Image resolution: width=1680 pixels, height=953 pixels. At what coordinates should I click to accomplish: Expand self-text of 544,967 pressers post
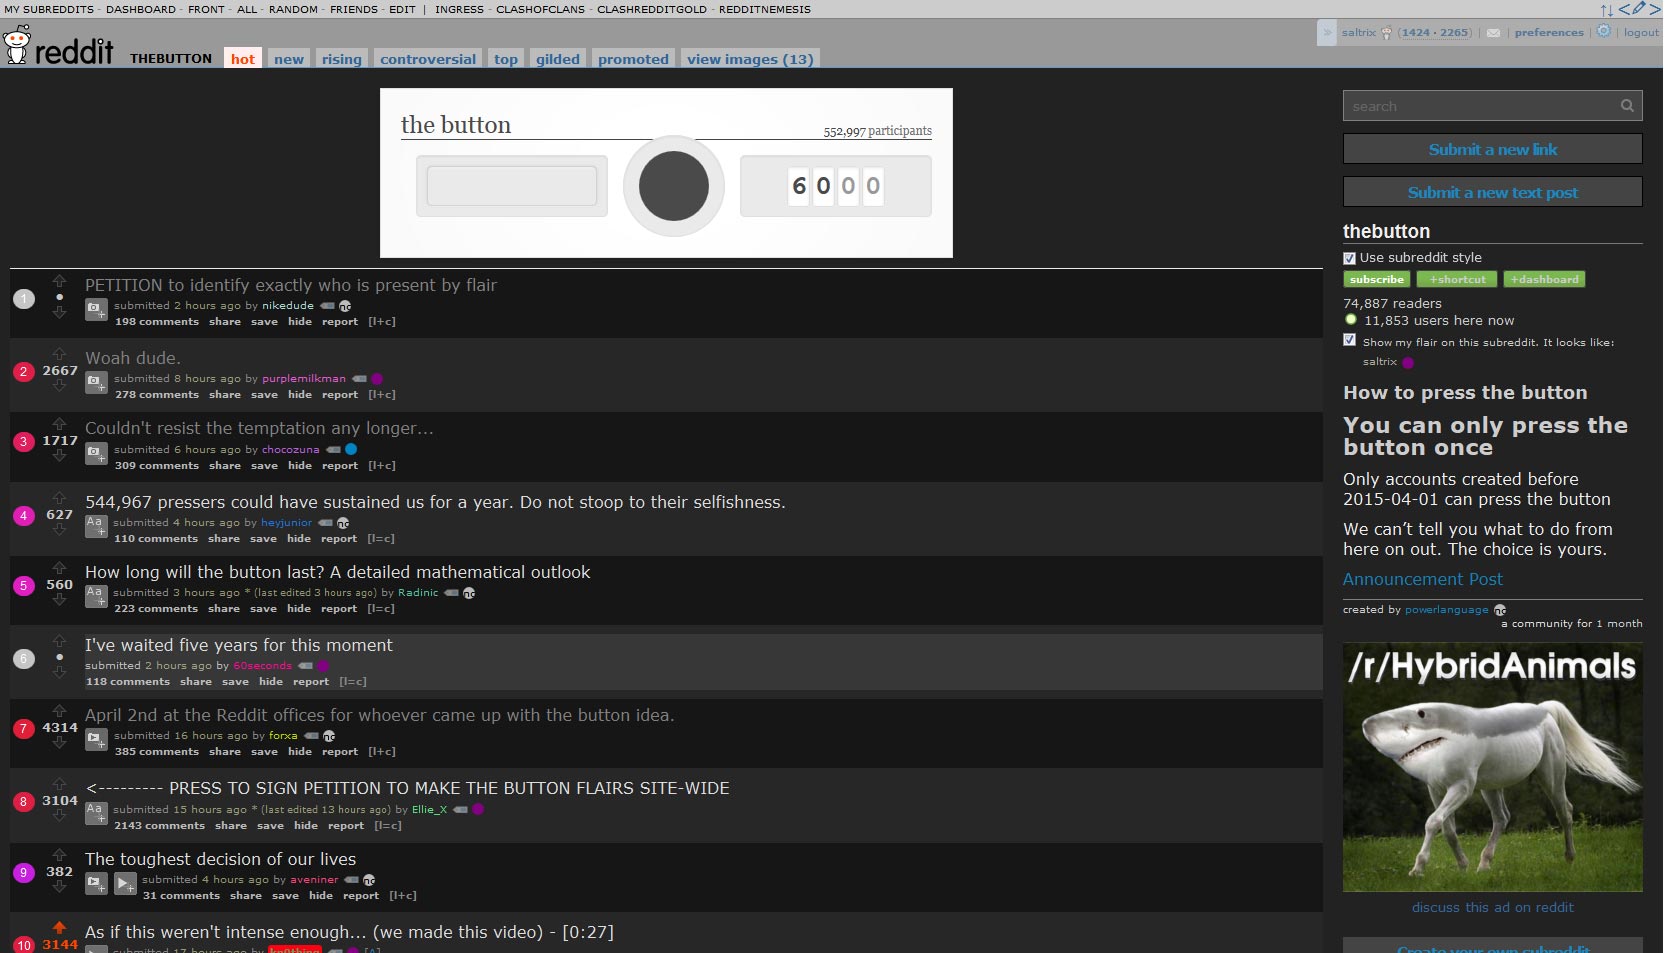tap(96, 526)
